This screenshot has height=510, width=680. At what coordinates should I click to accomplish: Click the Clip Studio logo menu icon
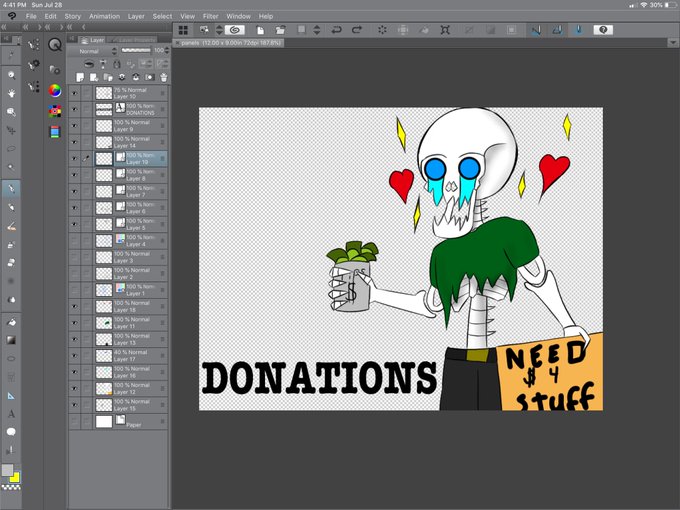tap(12, 16)
